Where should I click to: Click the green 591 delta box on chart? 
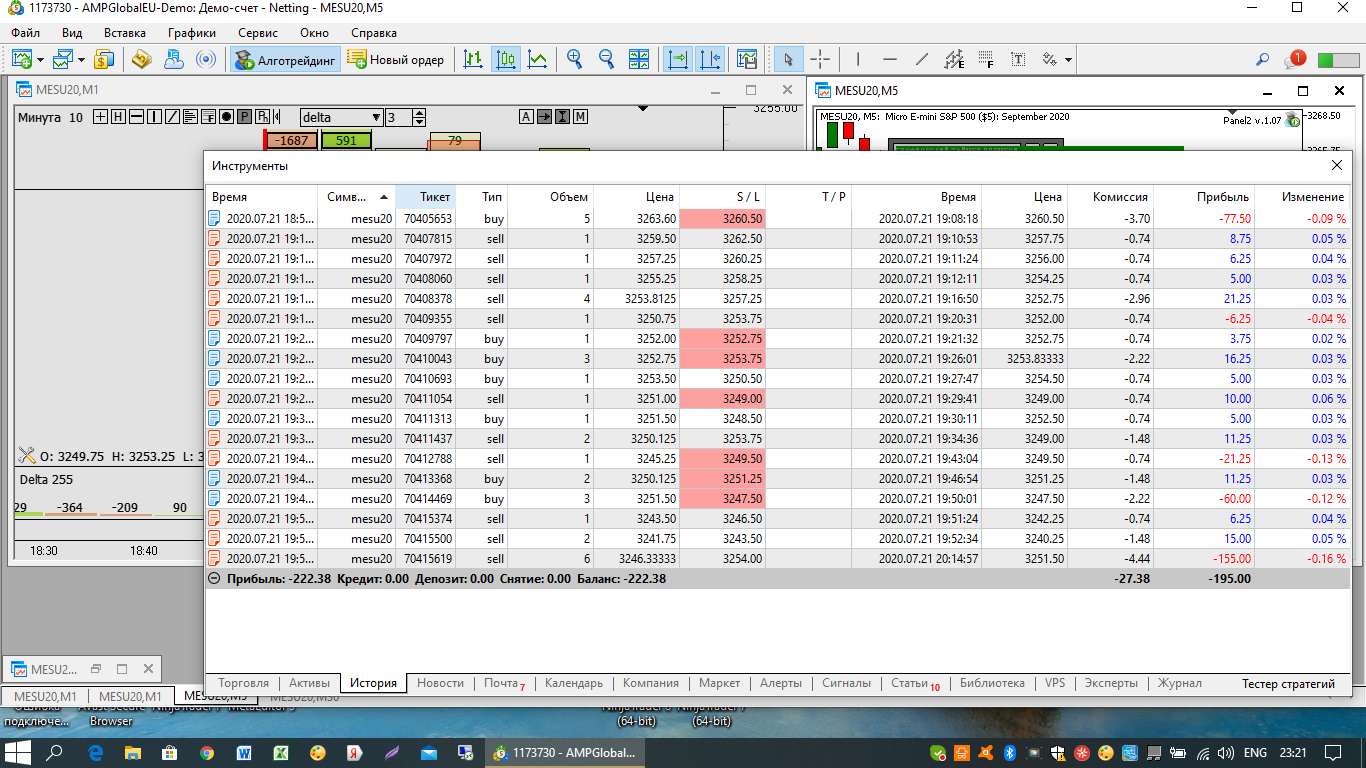click(346, 141)
